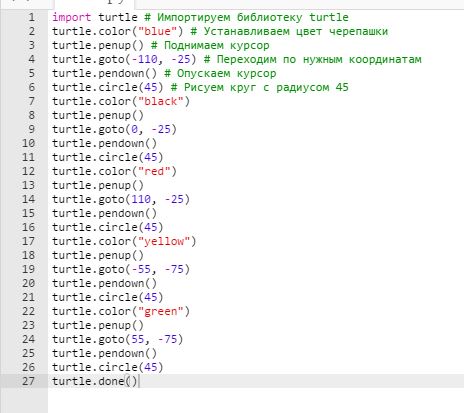Click the comment 'Опускаем курсор'

point(227,73)
